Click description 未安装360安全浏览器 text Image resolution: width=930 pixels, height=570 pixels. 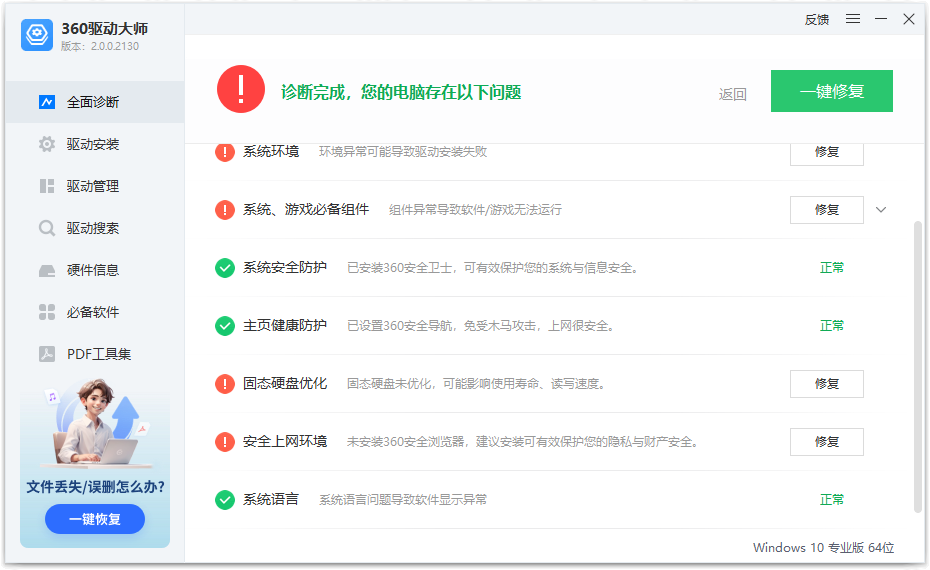click(x=522, y=442)
